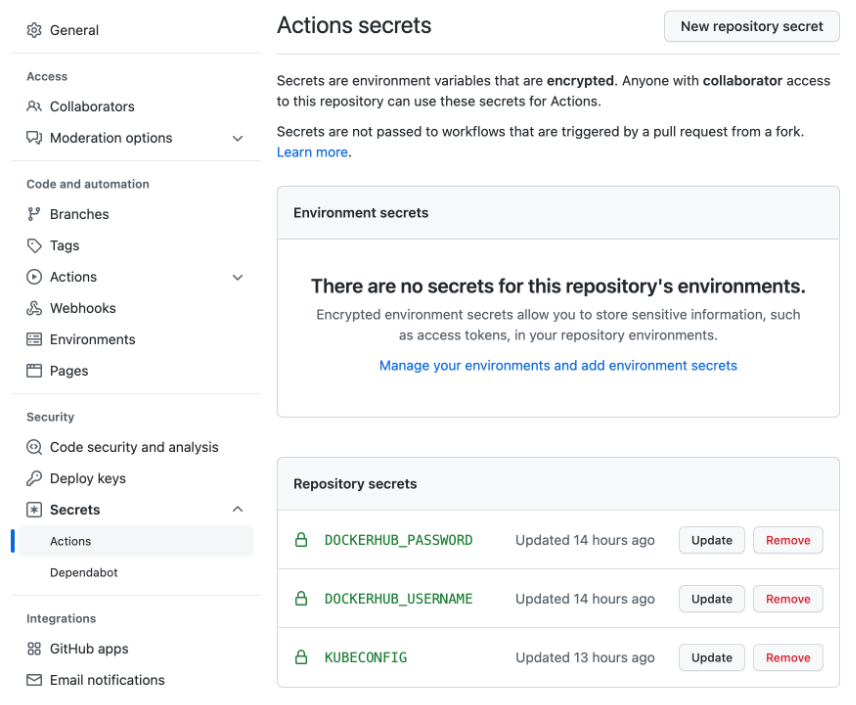Click the Tags icon in sidebar
Image resolution: width=856 pixels, height=705 pixels.
point(34,245)
